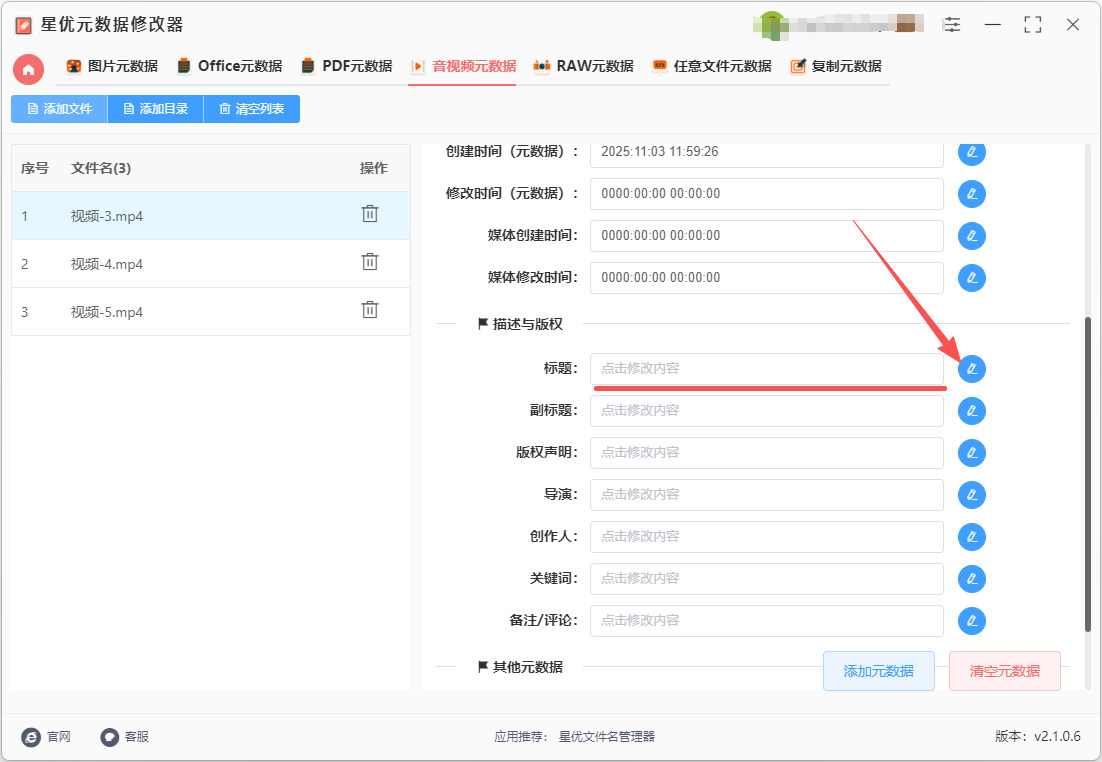Click the user avatar in title bar

(x=772, y=25)
